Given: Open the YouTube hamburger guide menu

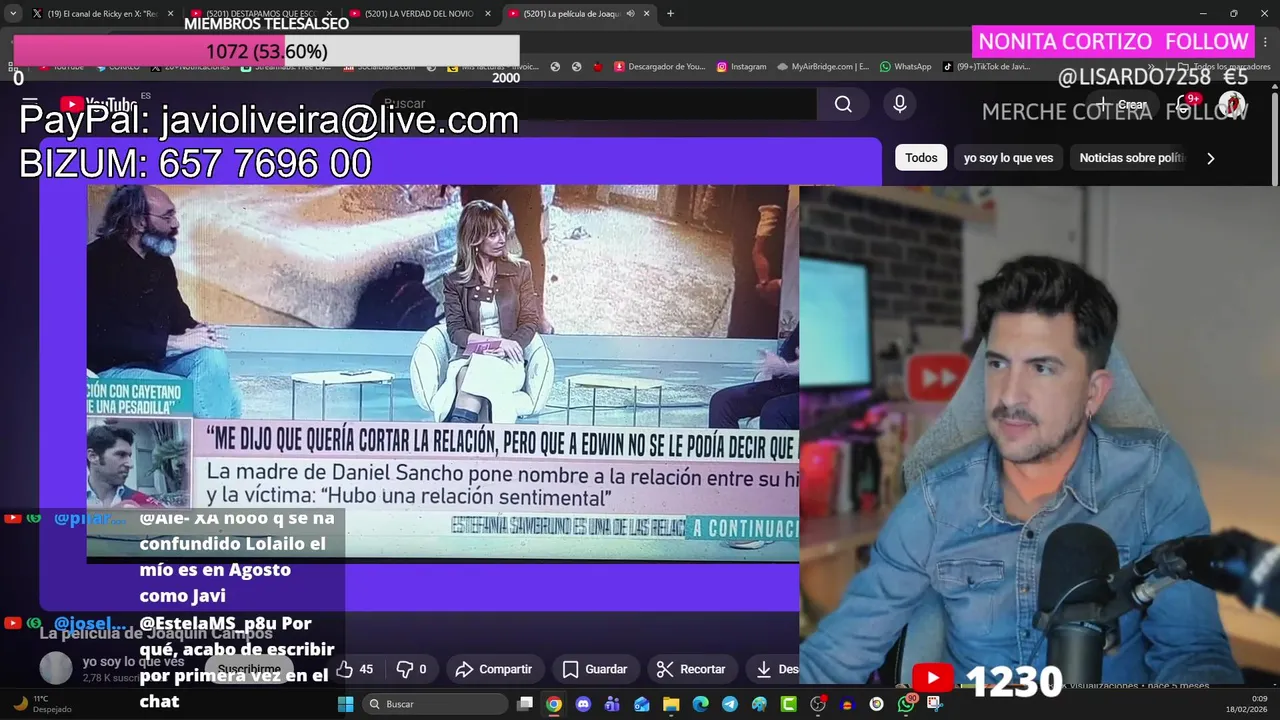Looking at the screenshot, I should [x=30, y=104].
